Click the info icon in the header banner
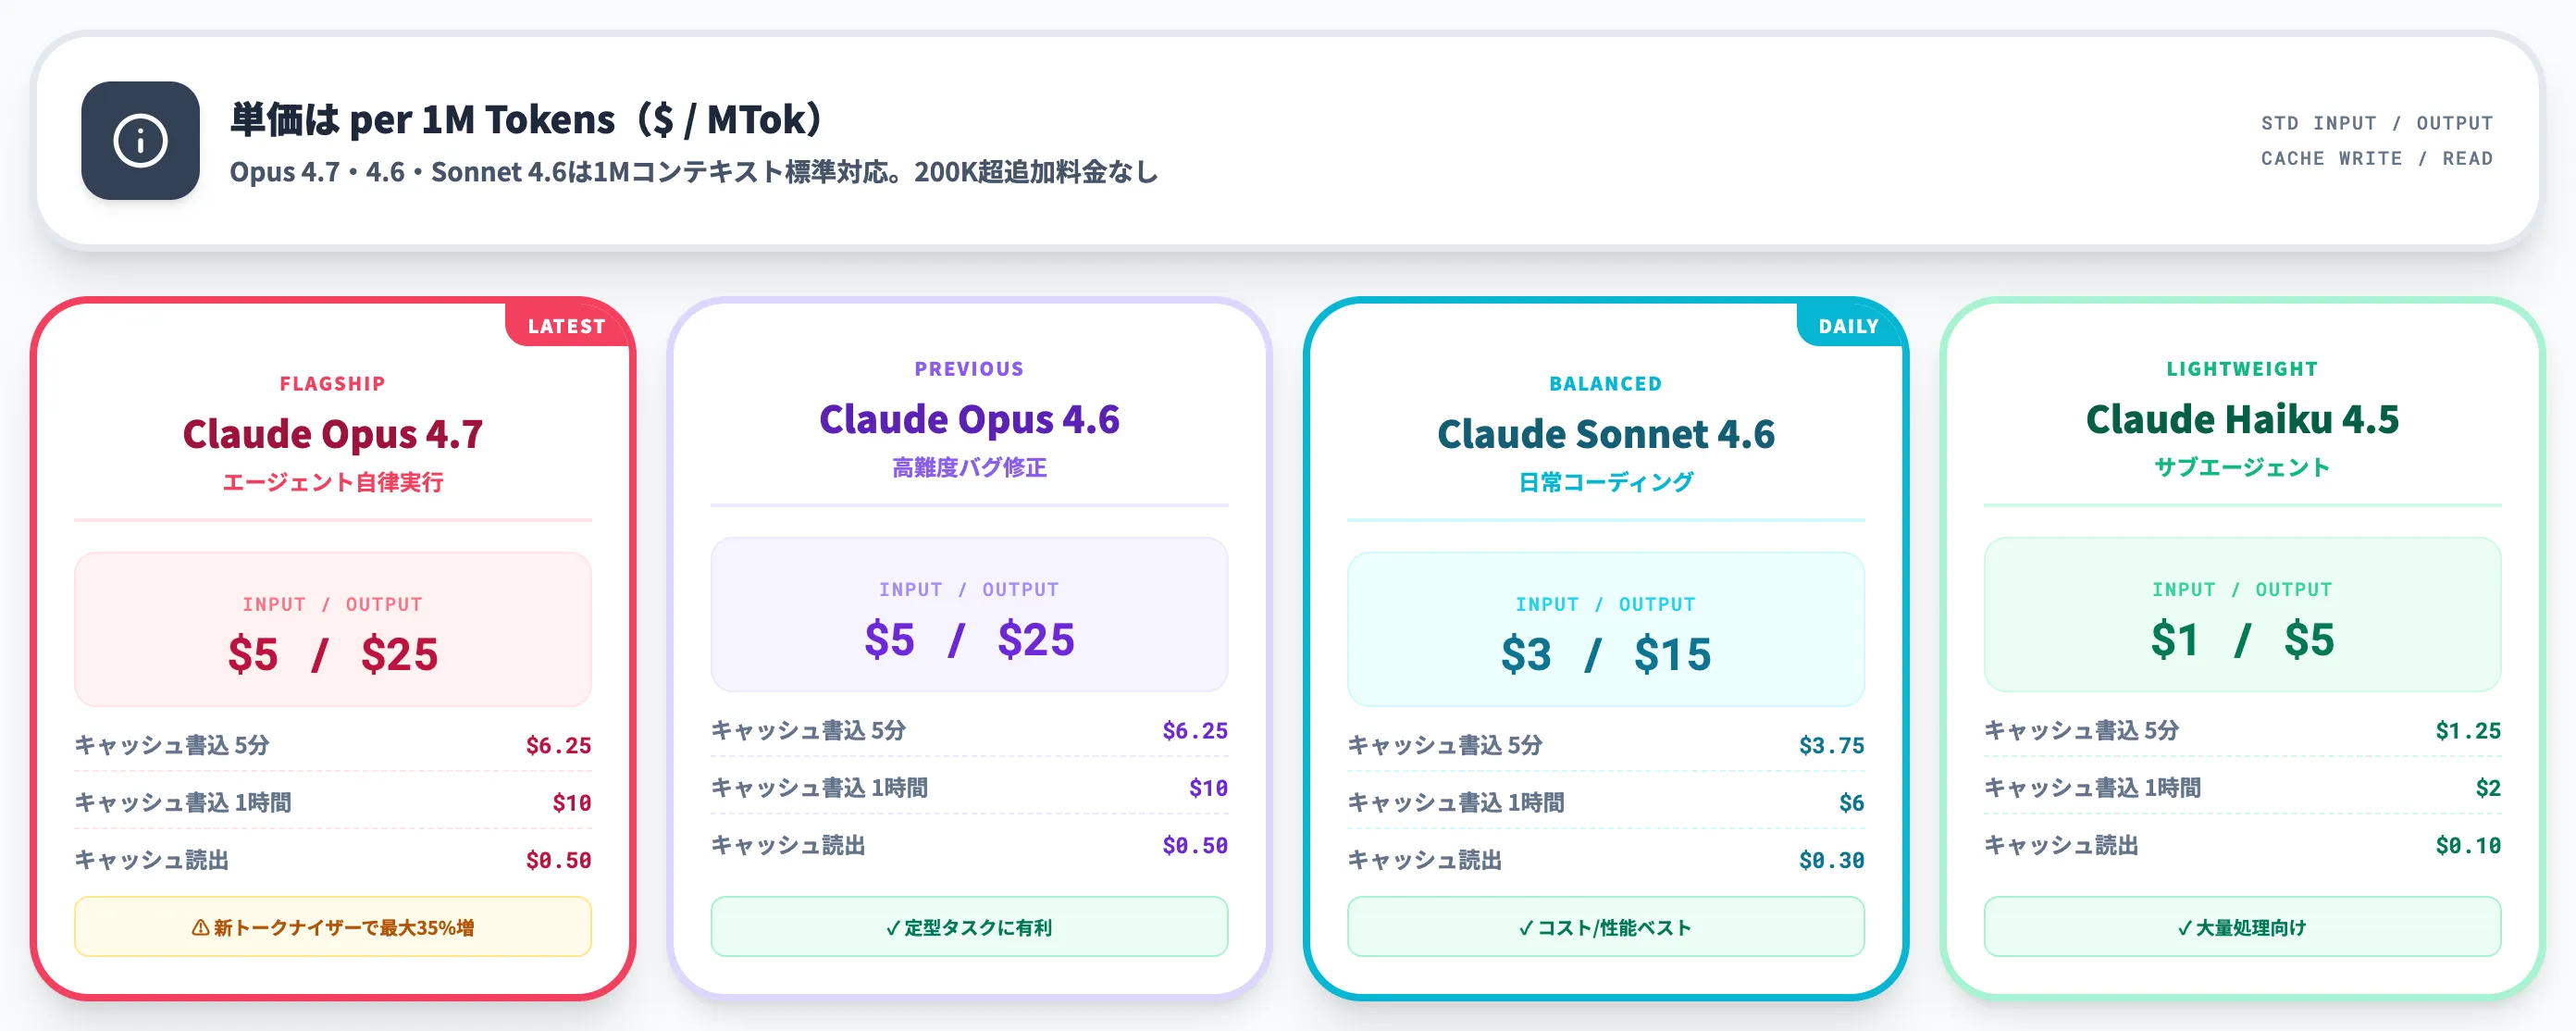The image size is (2576, 1031). pyautogui.click(x=140, y=141)
